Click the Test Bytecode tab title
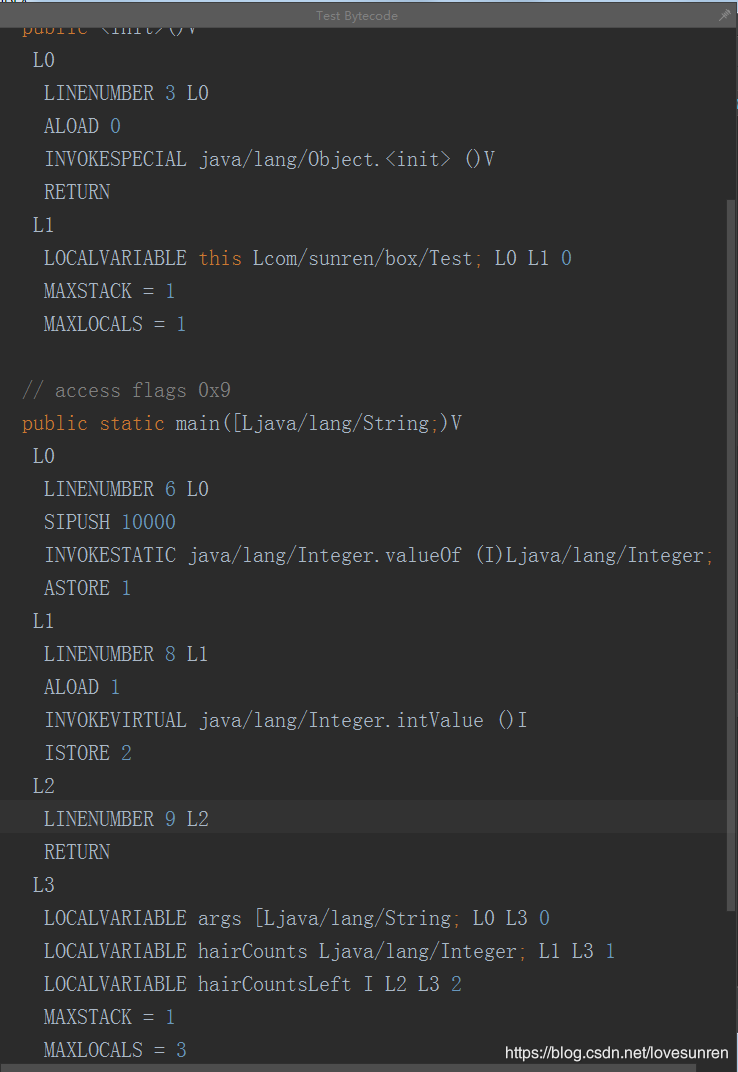 pyautogui.click(x=357, y=15)
